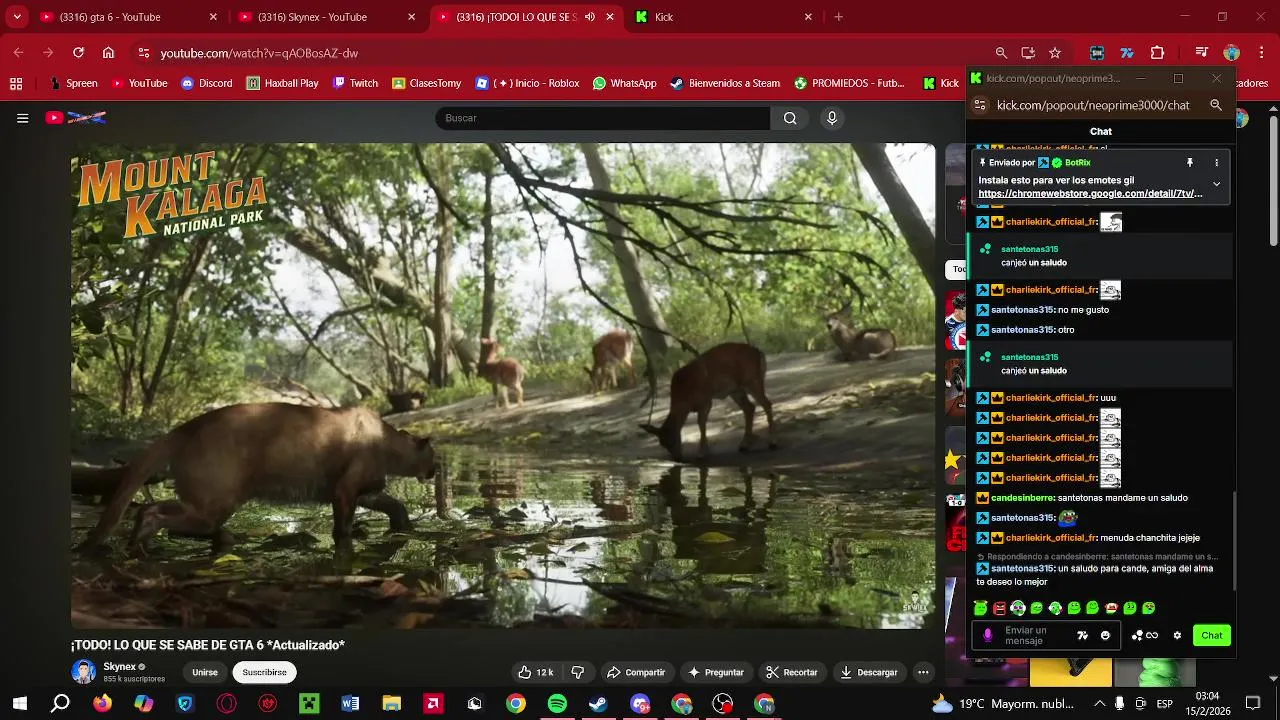Like the video showing 12 k
This screenshot has width=1280, height=720.
click(x=535, y=672)
